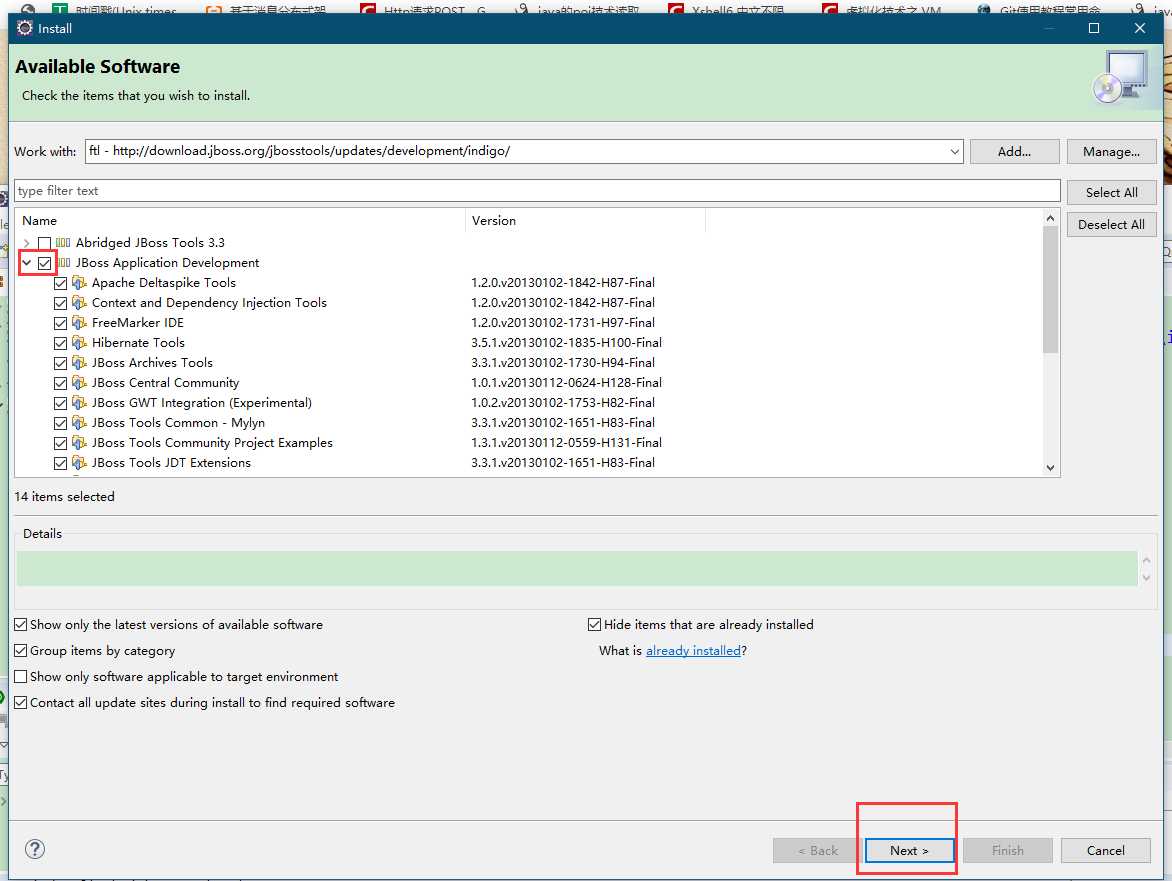Click the Cancel button
The width and height of the screenshot is (1172, 881).
pos(1105,850)
